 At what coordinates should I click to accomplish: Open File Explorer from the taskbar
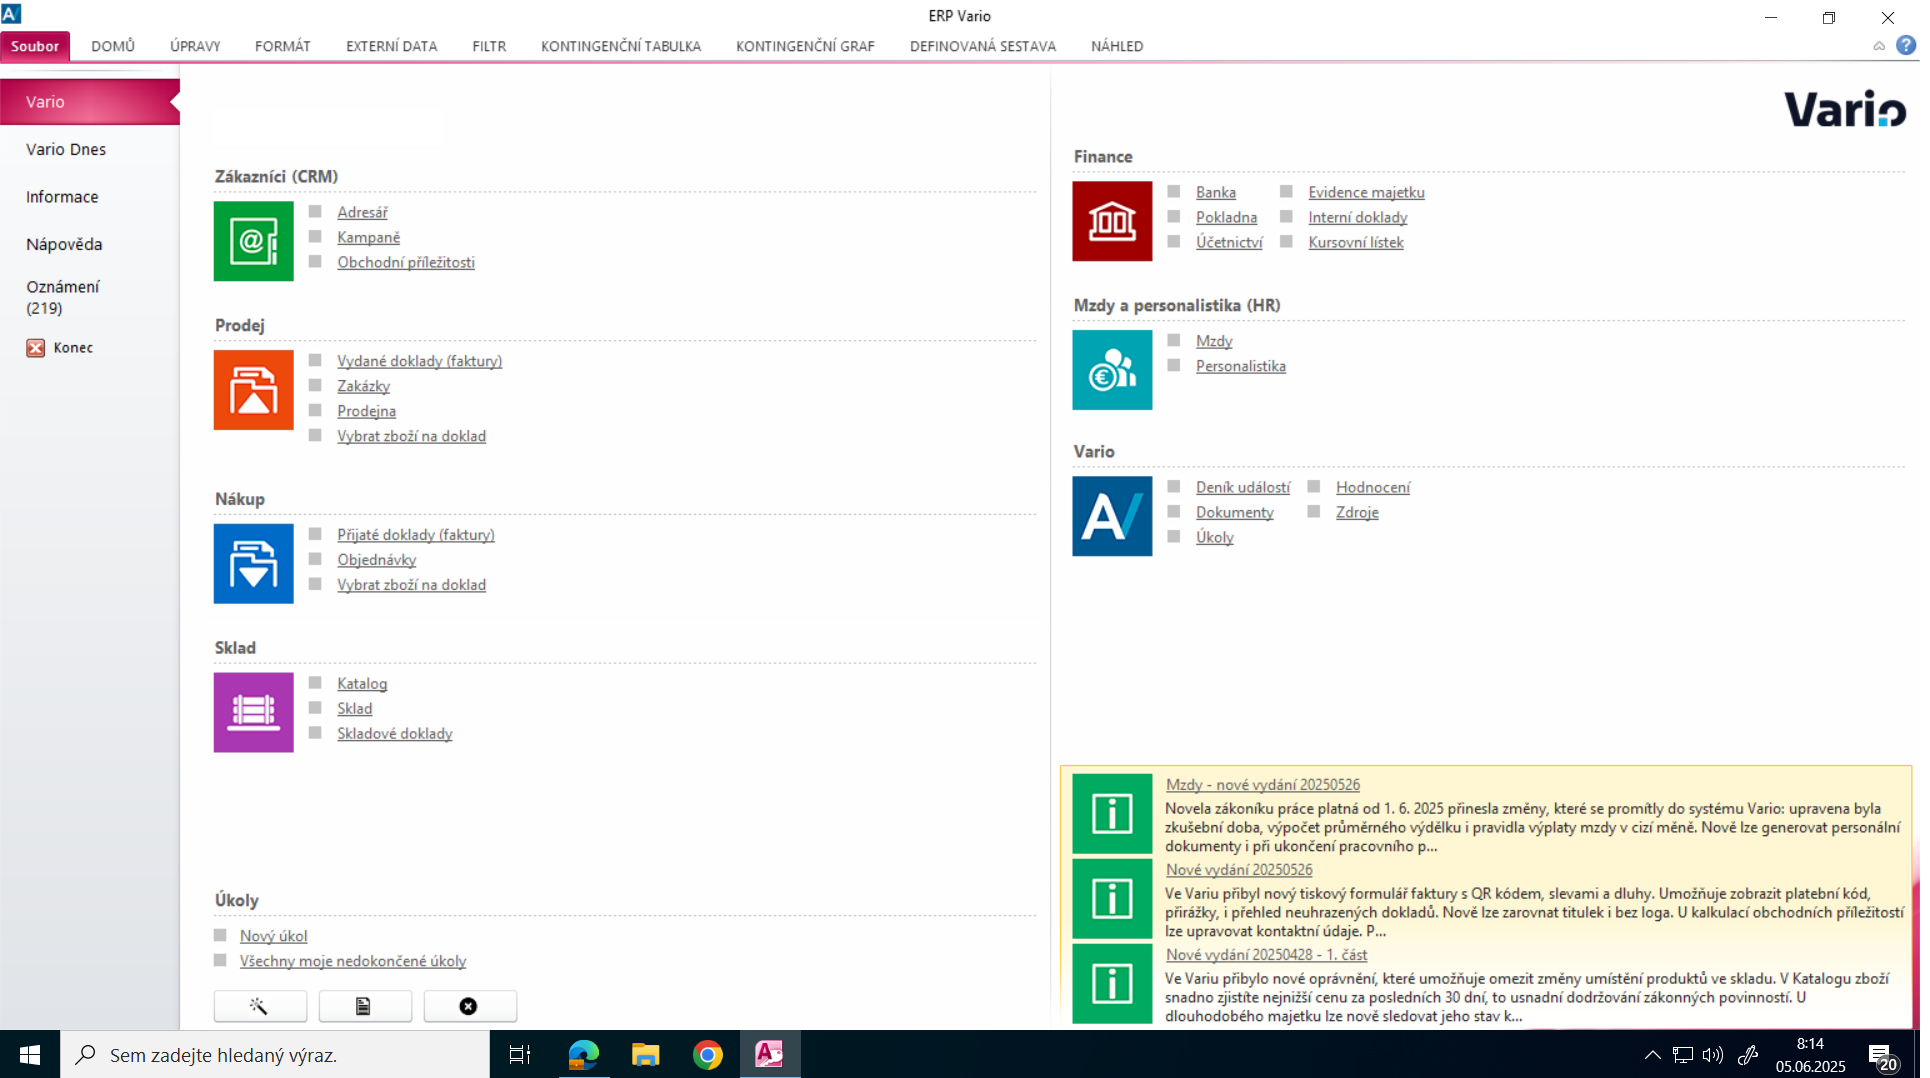pos(645,1055)
